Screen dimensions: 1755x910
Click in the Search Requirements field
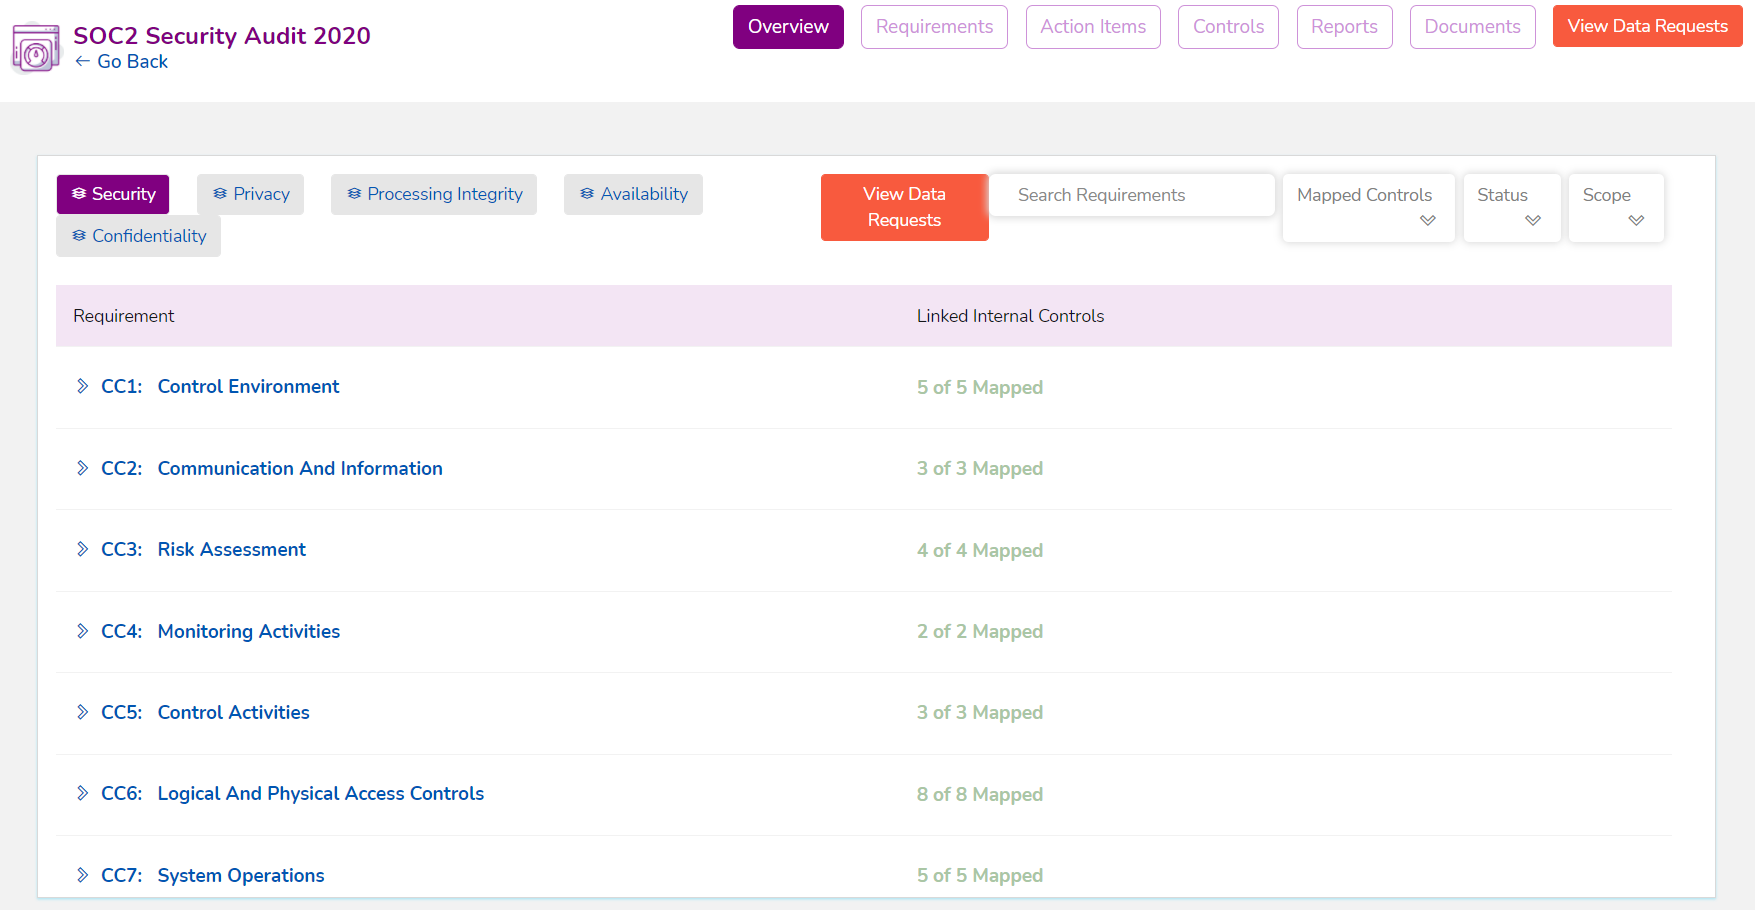click(1130, 195)
